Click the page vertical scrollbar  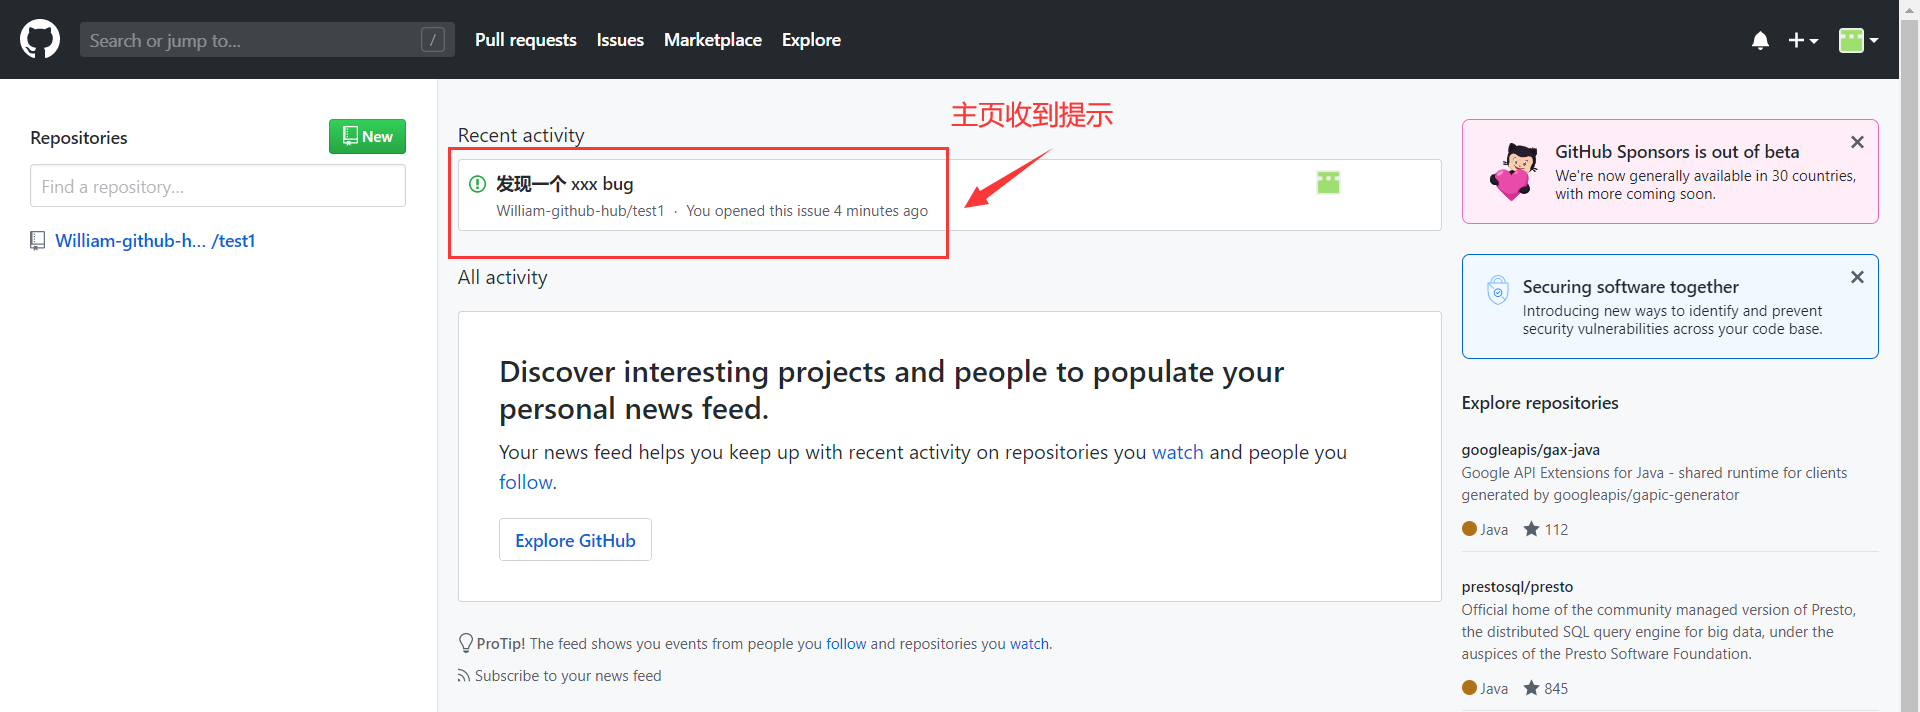(x=1909, y=356)
